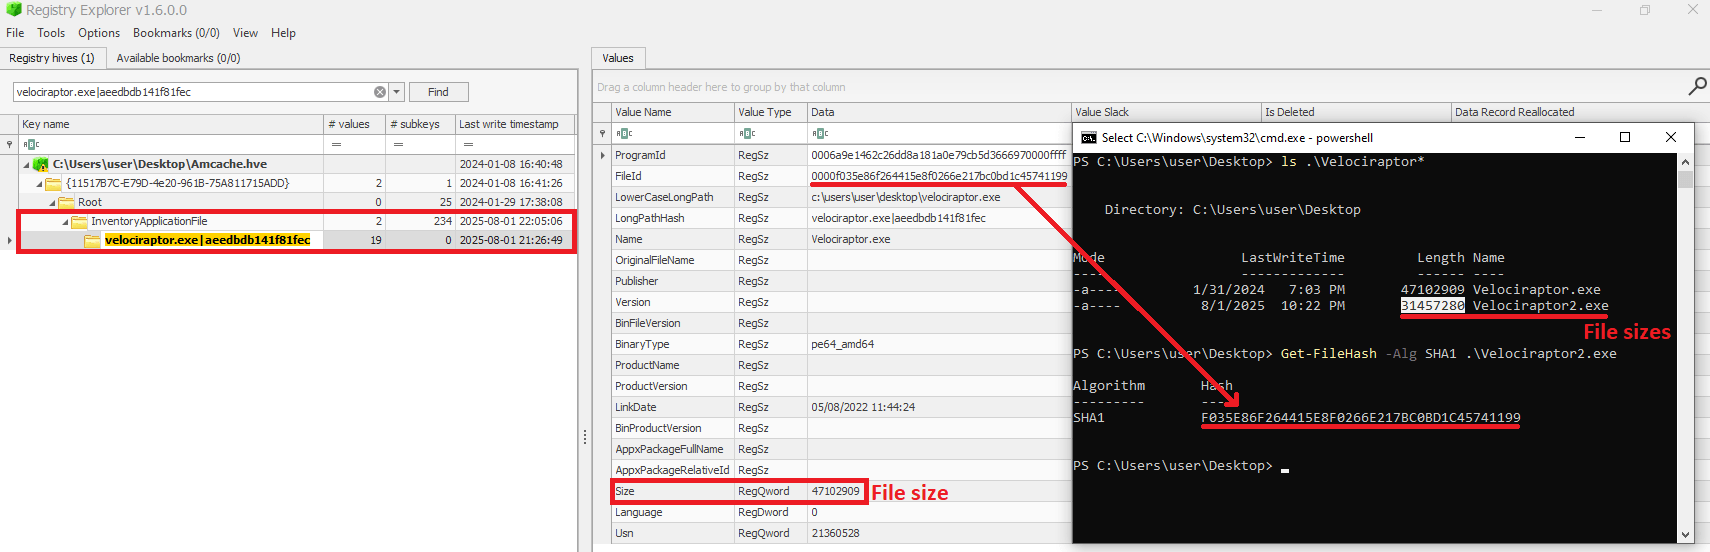
Task: Click the InventoryApplicationFile folder icon
Action: click(79, 222)
